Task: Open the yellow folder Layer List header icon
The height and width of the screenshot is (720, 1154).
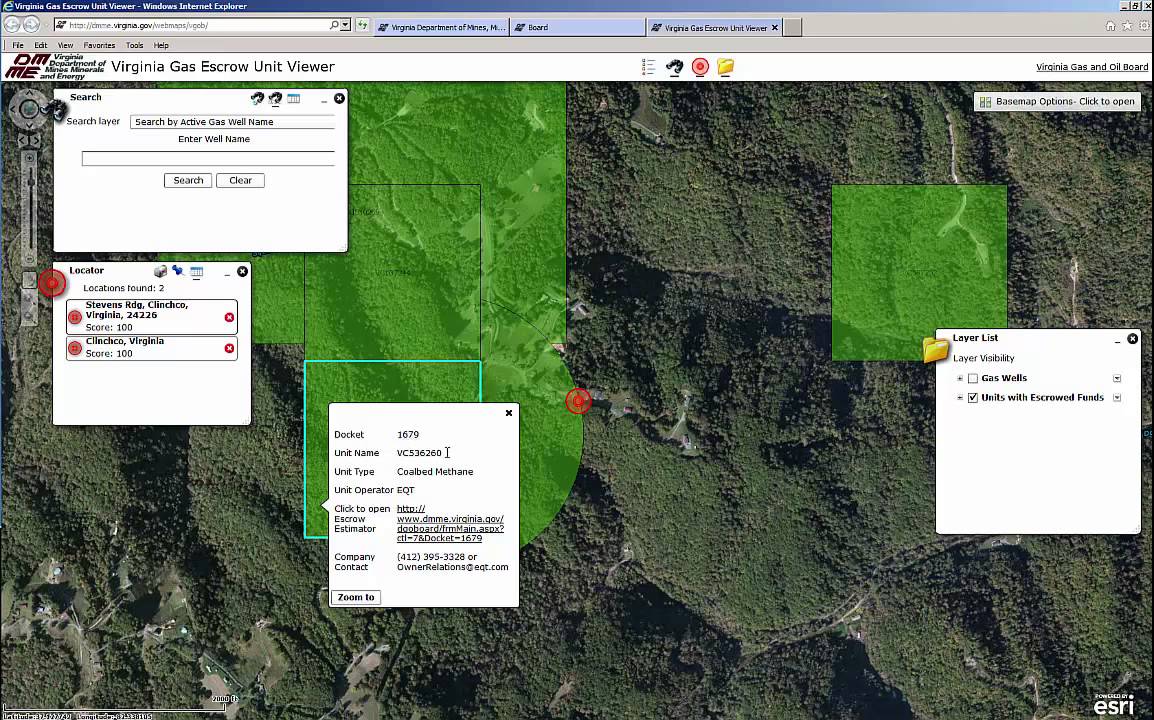Action: coord(726,67)
